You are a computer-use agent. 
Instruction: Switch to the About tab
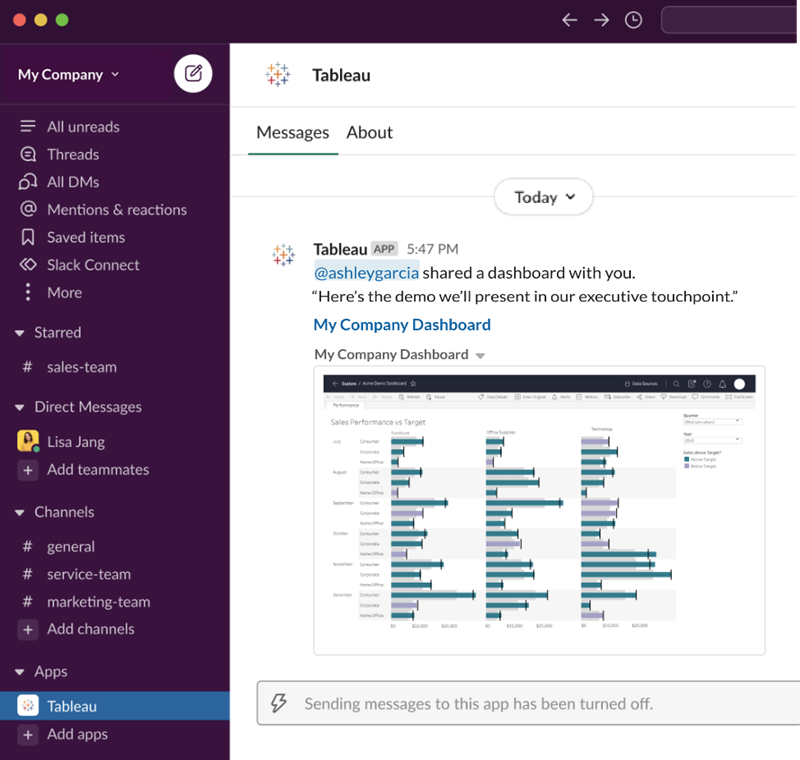pos(369,132)
